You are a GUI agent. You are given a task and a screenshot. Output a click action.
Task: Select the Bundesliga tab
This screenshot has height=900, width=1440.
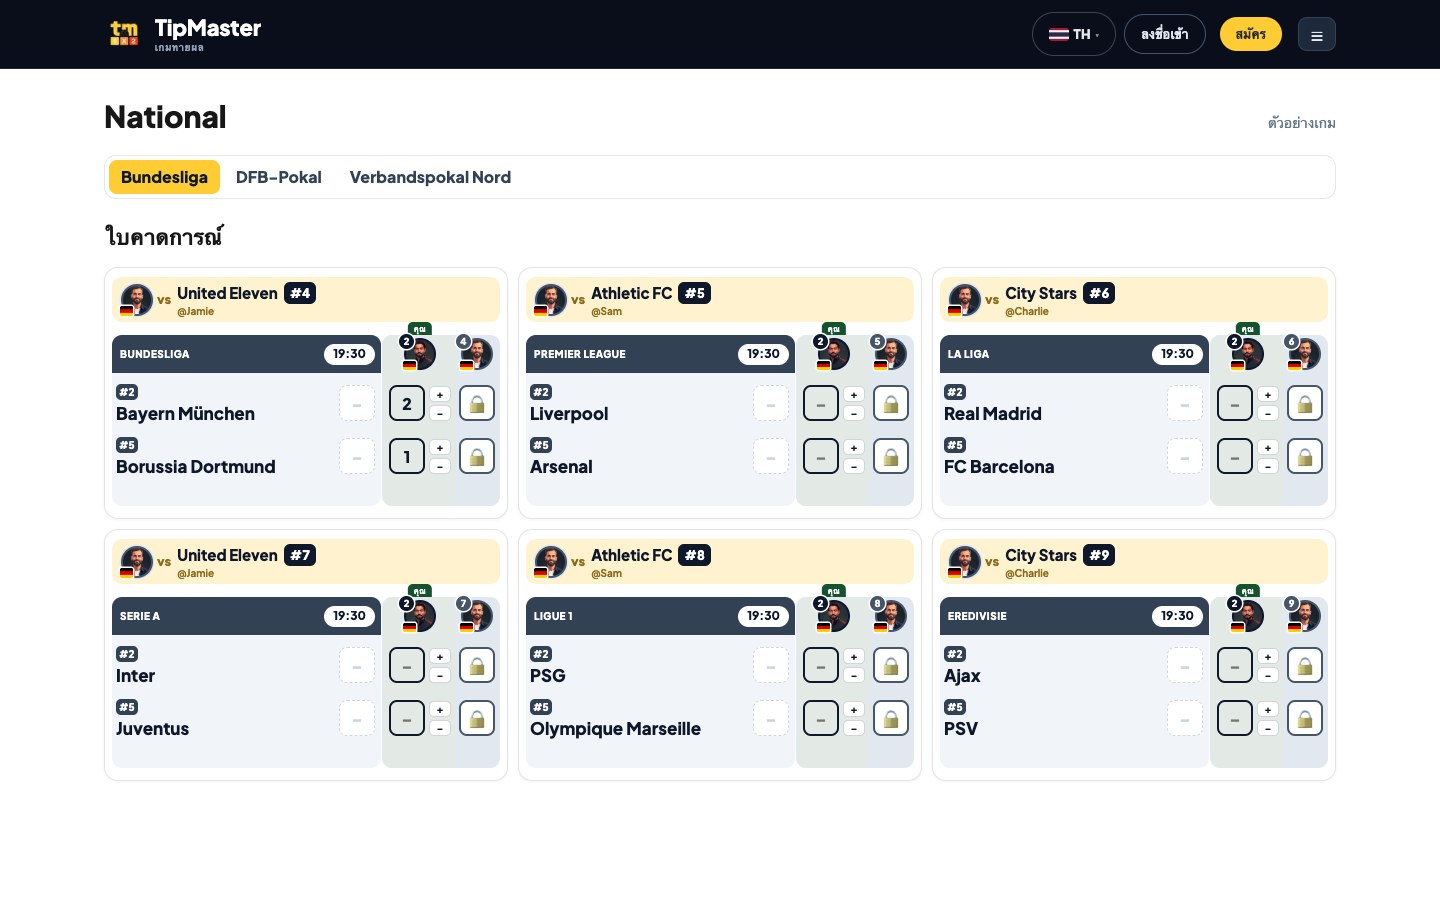coord(164,177)
